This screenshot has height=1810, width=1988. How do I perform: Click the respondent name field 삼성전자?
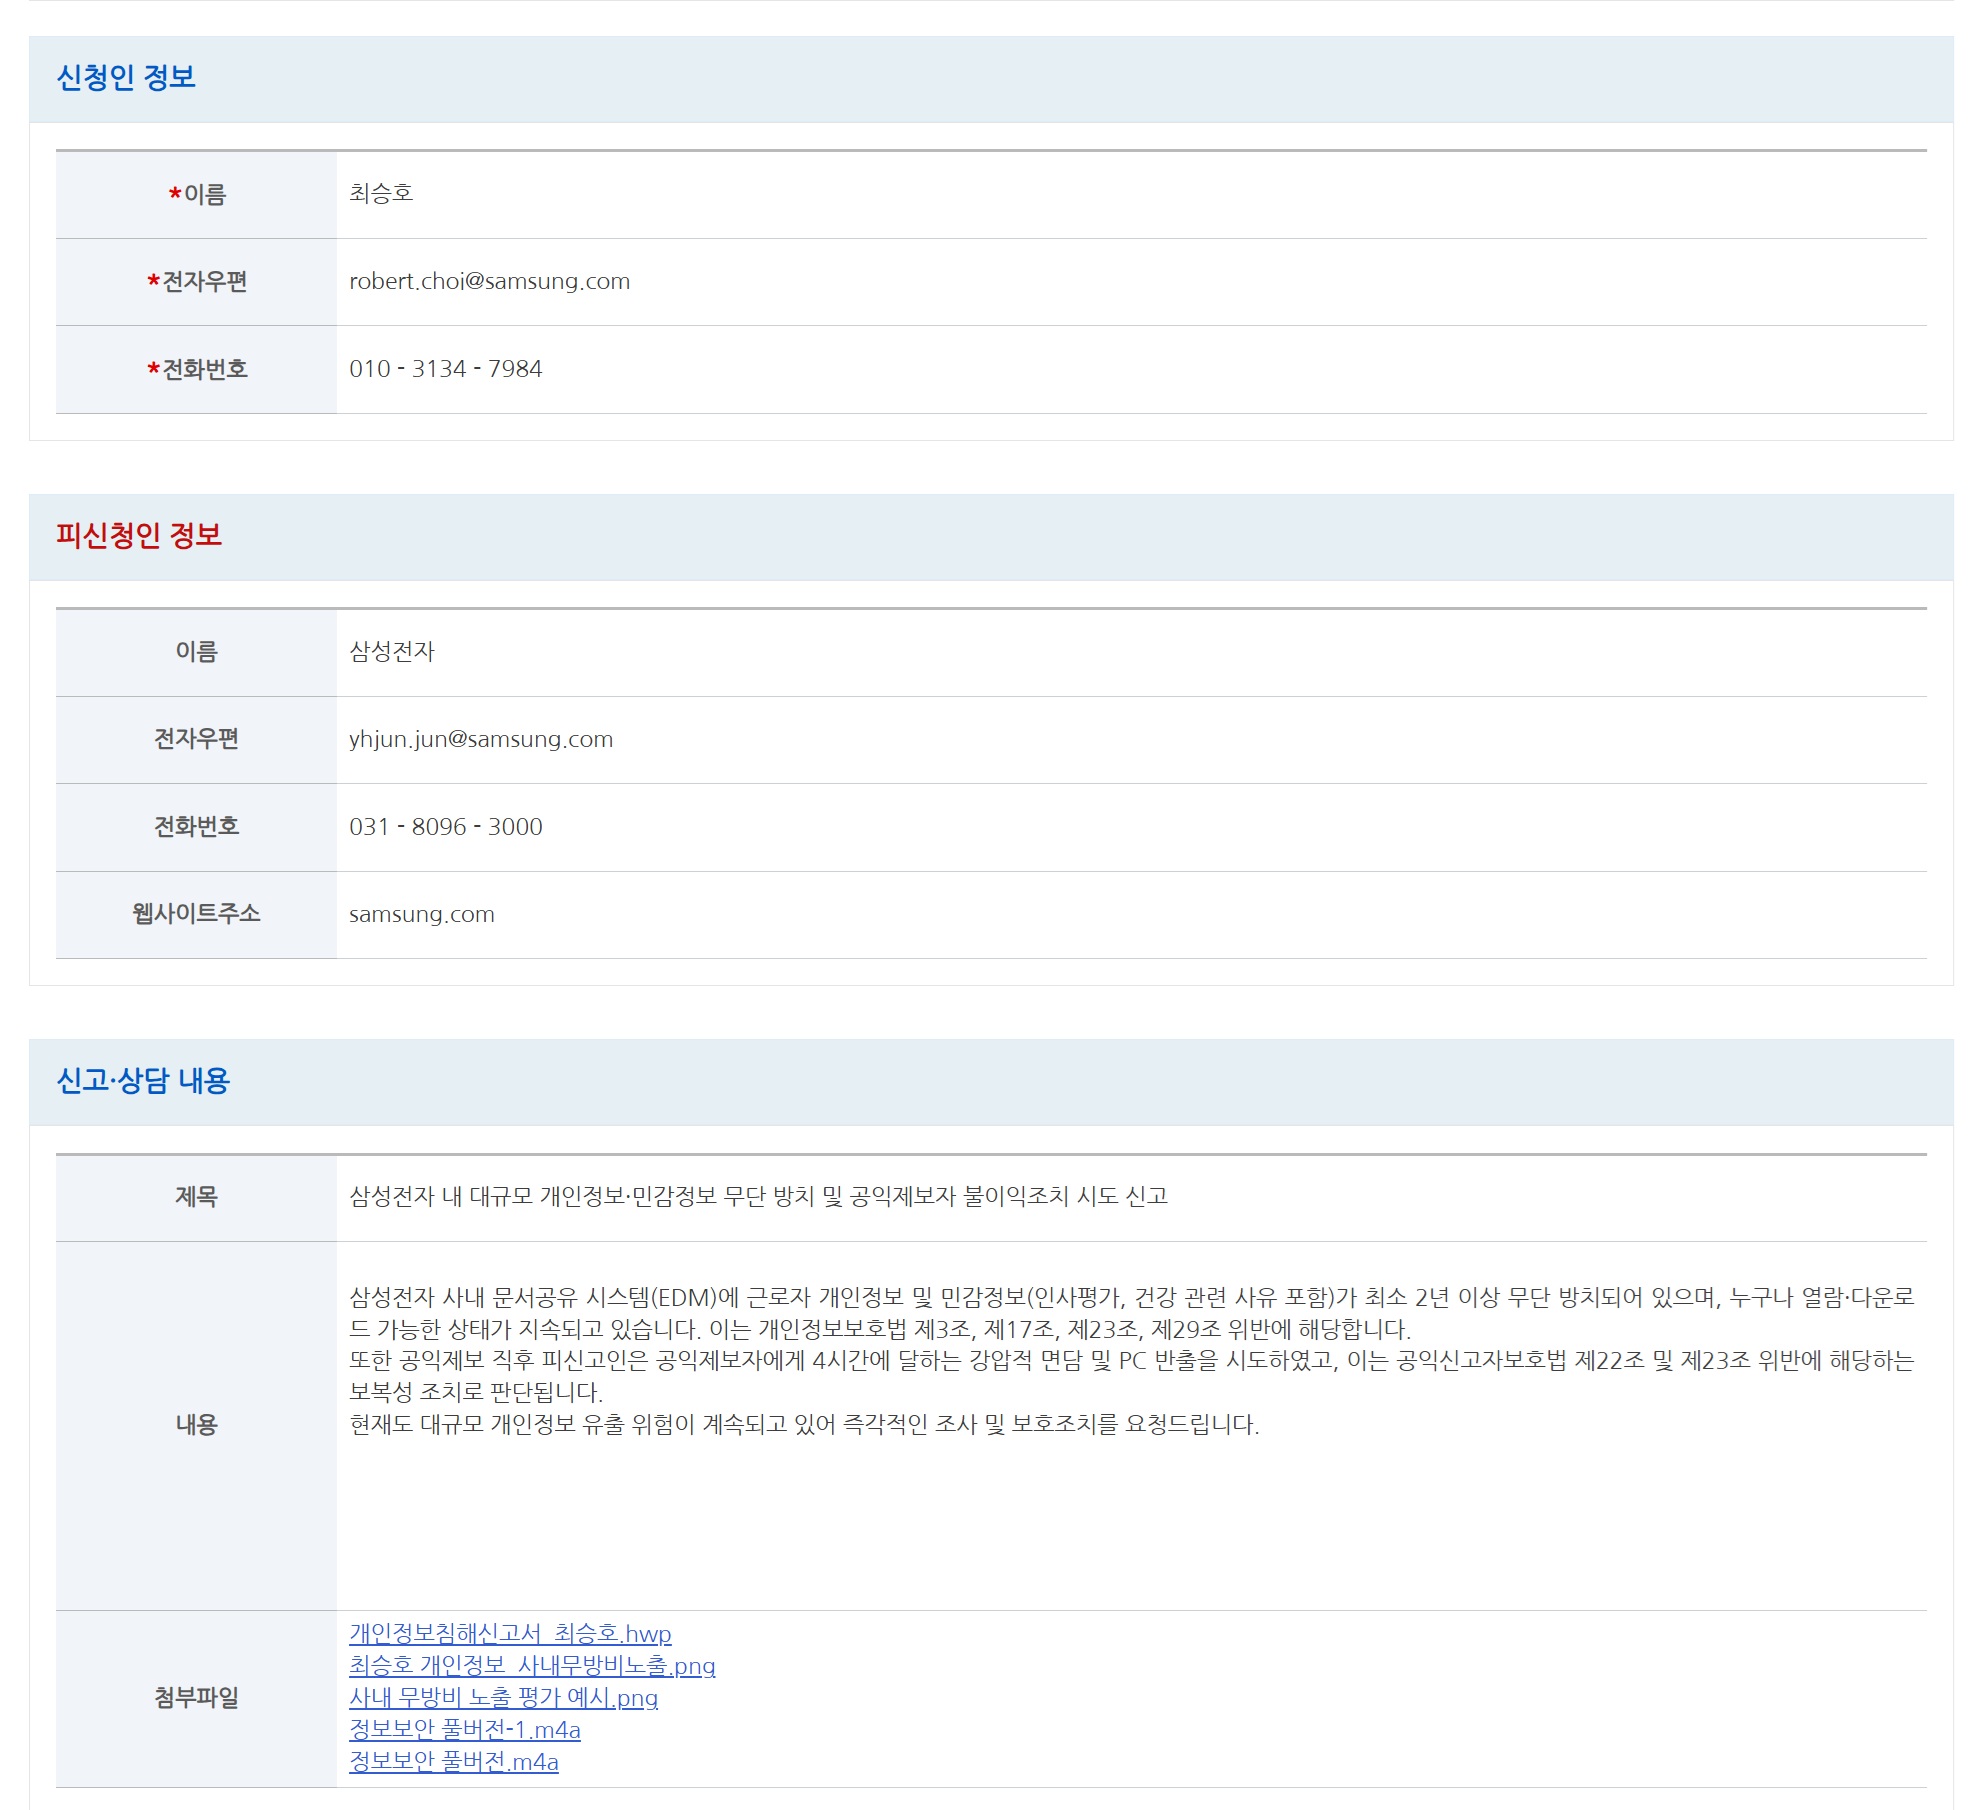pos(392,652)
